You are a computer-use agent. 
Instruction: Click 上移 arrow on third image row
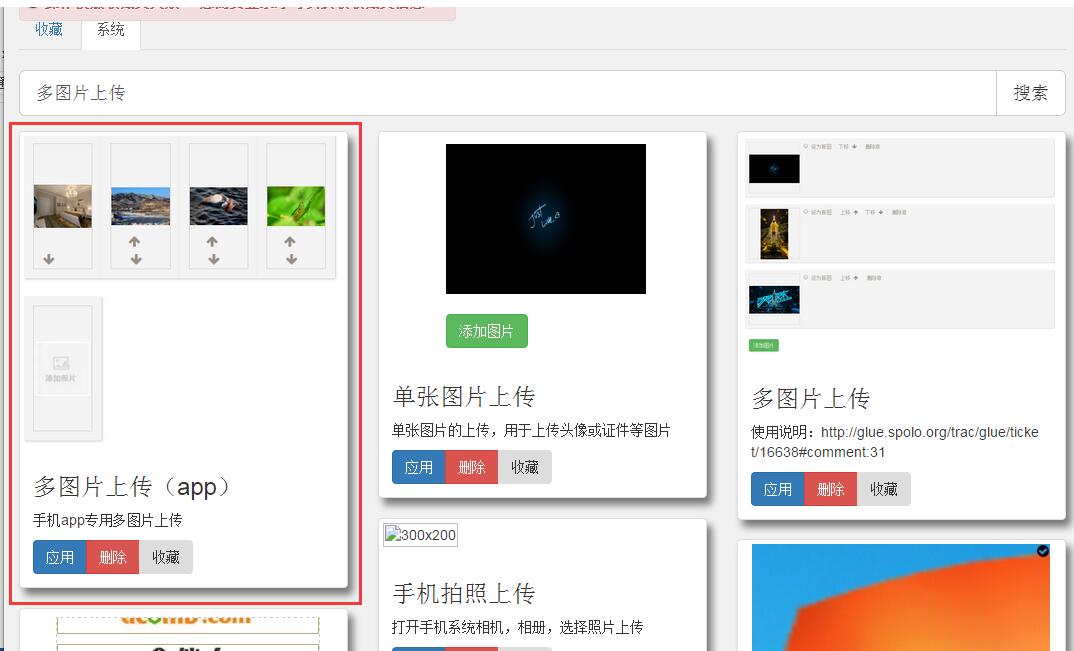(x=856, y=278)
